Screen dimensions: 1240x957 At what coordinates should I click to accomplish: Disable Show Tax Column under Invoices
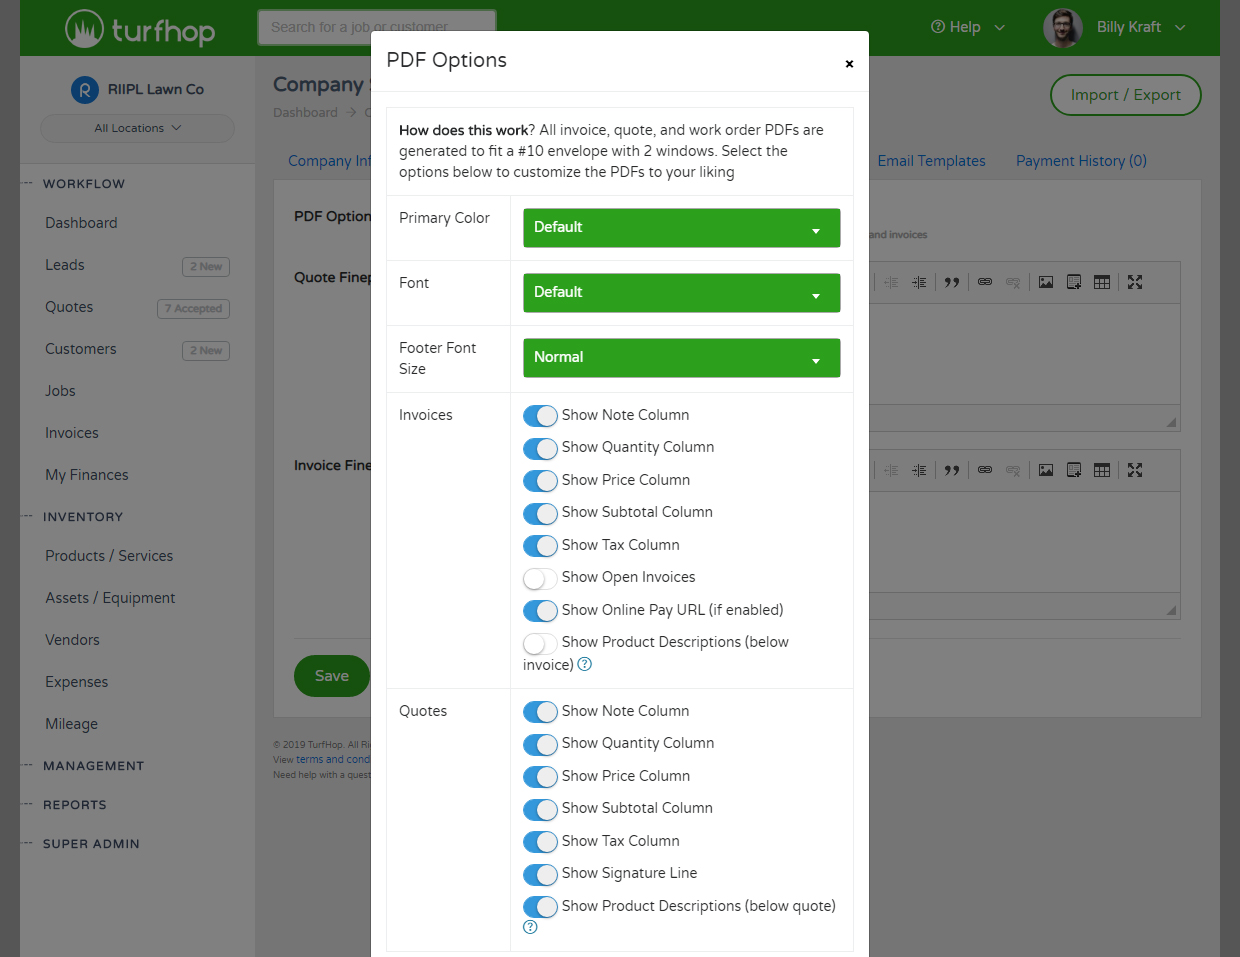tap(540, 546)
